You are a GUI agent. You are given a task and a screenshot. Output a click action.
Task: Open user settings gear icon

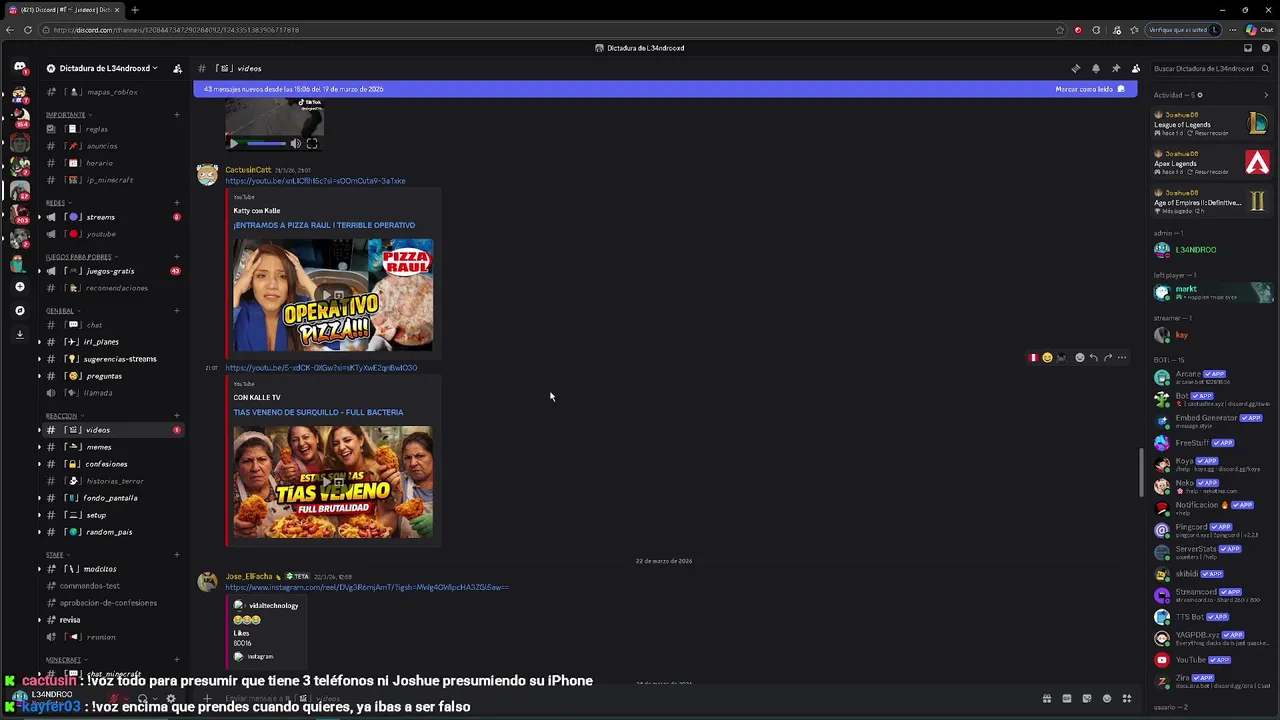(171, 699)
